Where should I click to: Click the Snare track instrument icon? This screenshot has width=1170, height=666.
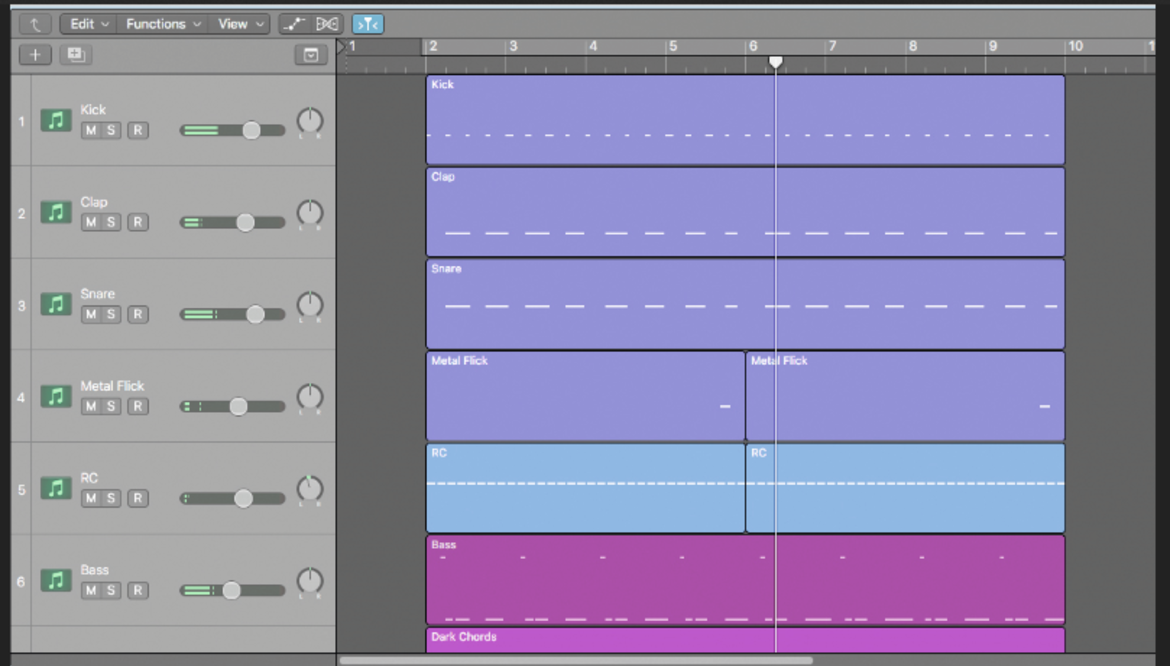tap(56, 304)
